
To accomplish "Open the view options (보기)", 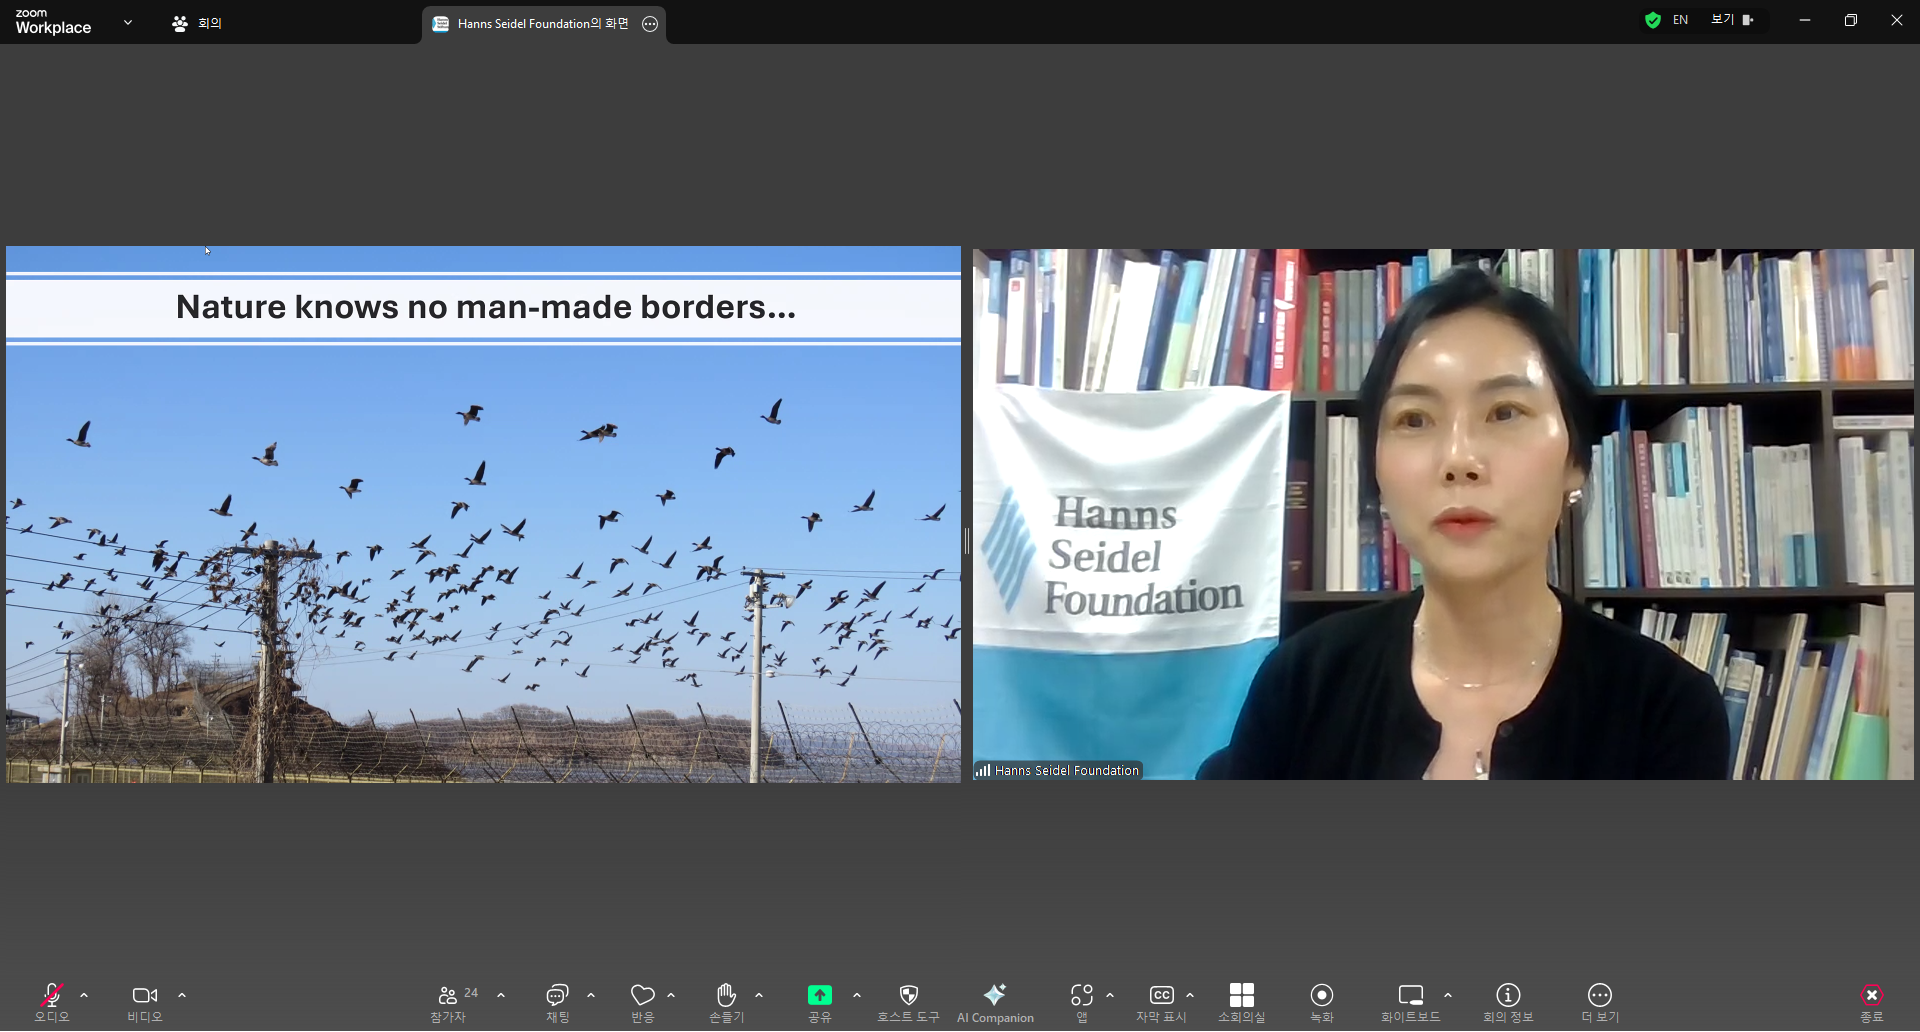I will [x=1732, y=20].
